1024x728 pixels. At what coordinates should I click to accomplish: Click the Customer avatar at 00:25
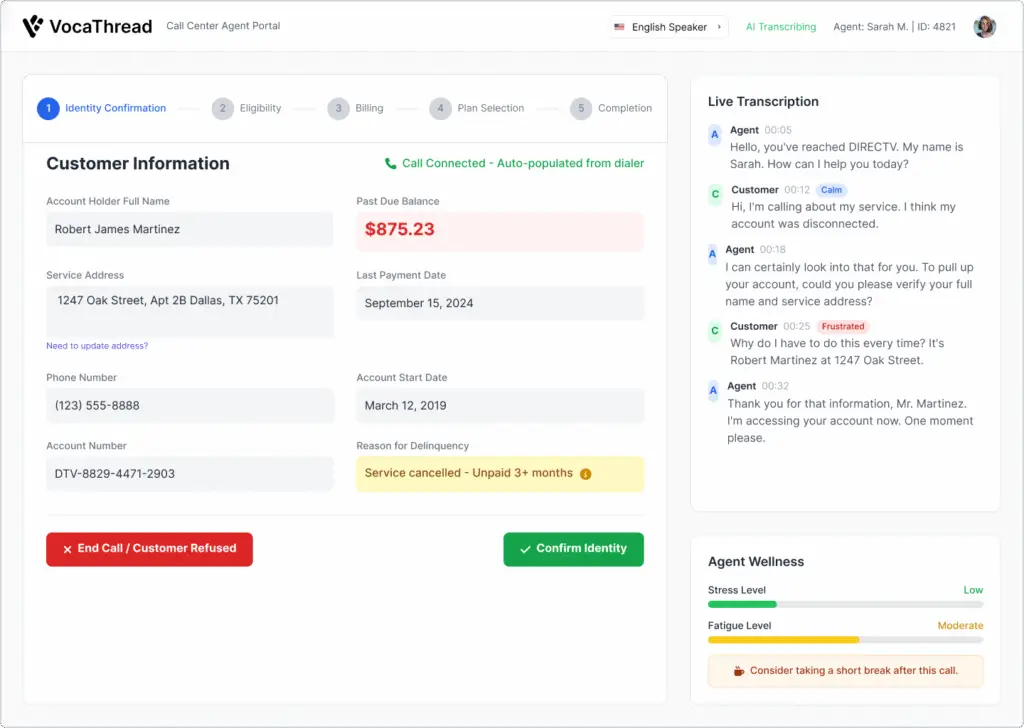tap(714, 330)
